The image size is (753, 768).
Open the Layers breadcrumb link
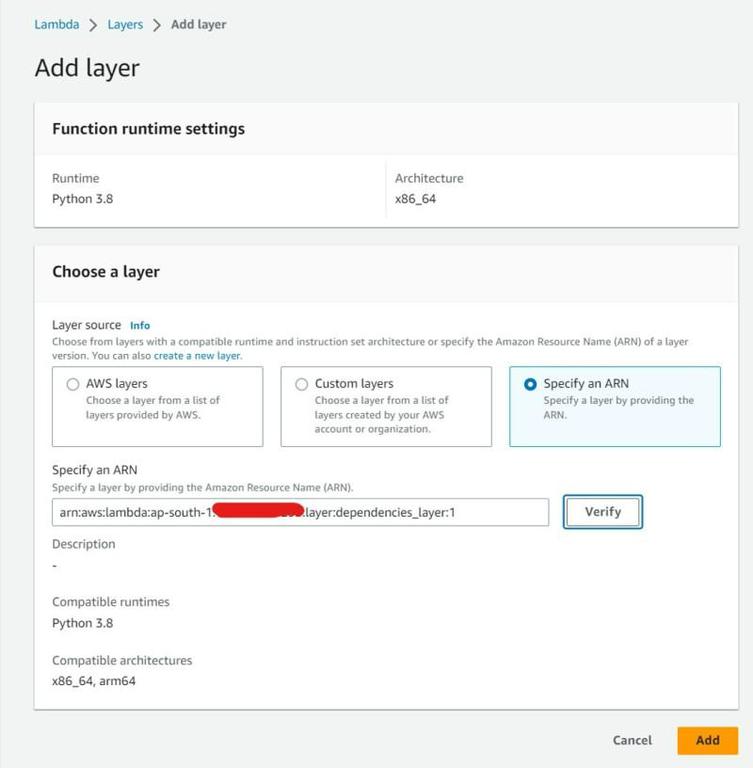click(125, 24)
